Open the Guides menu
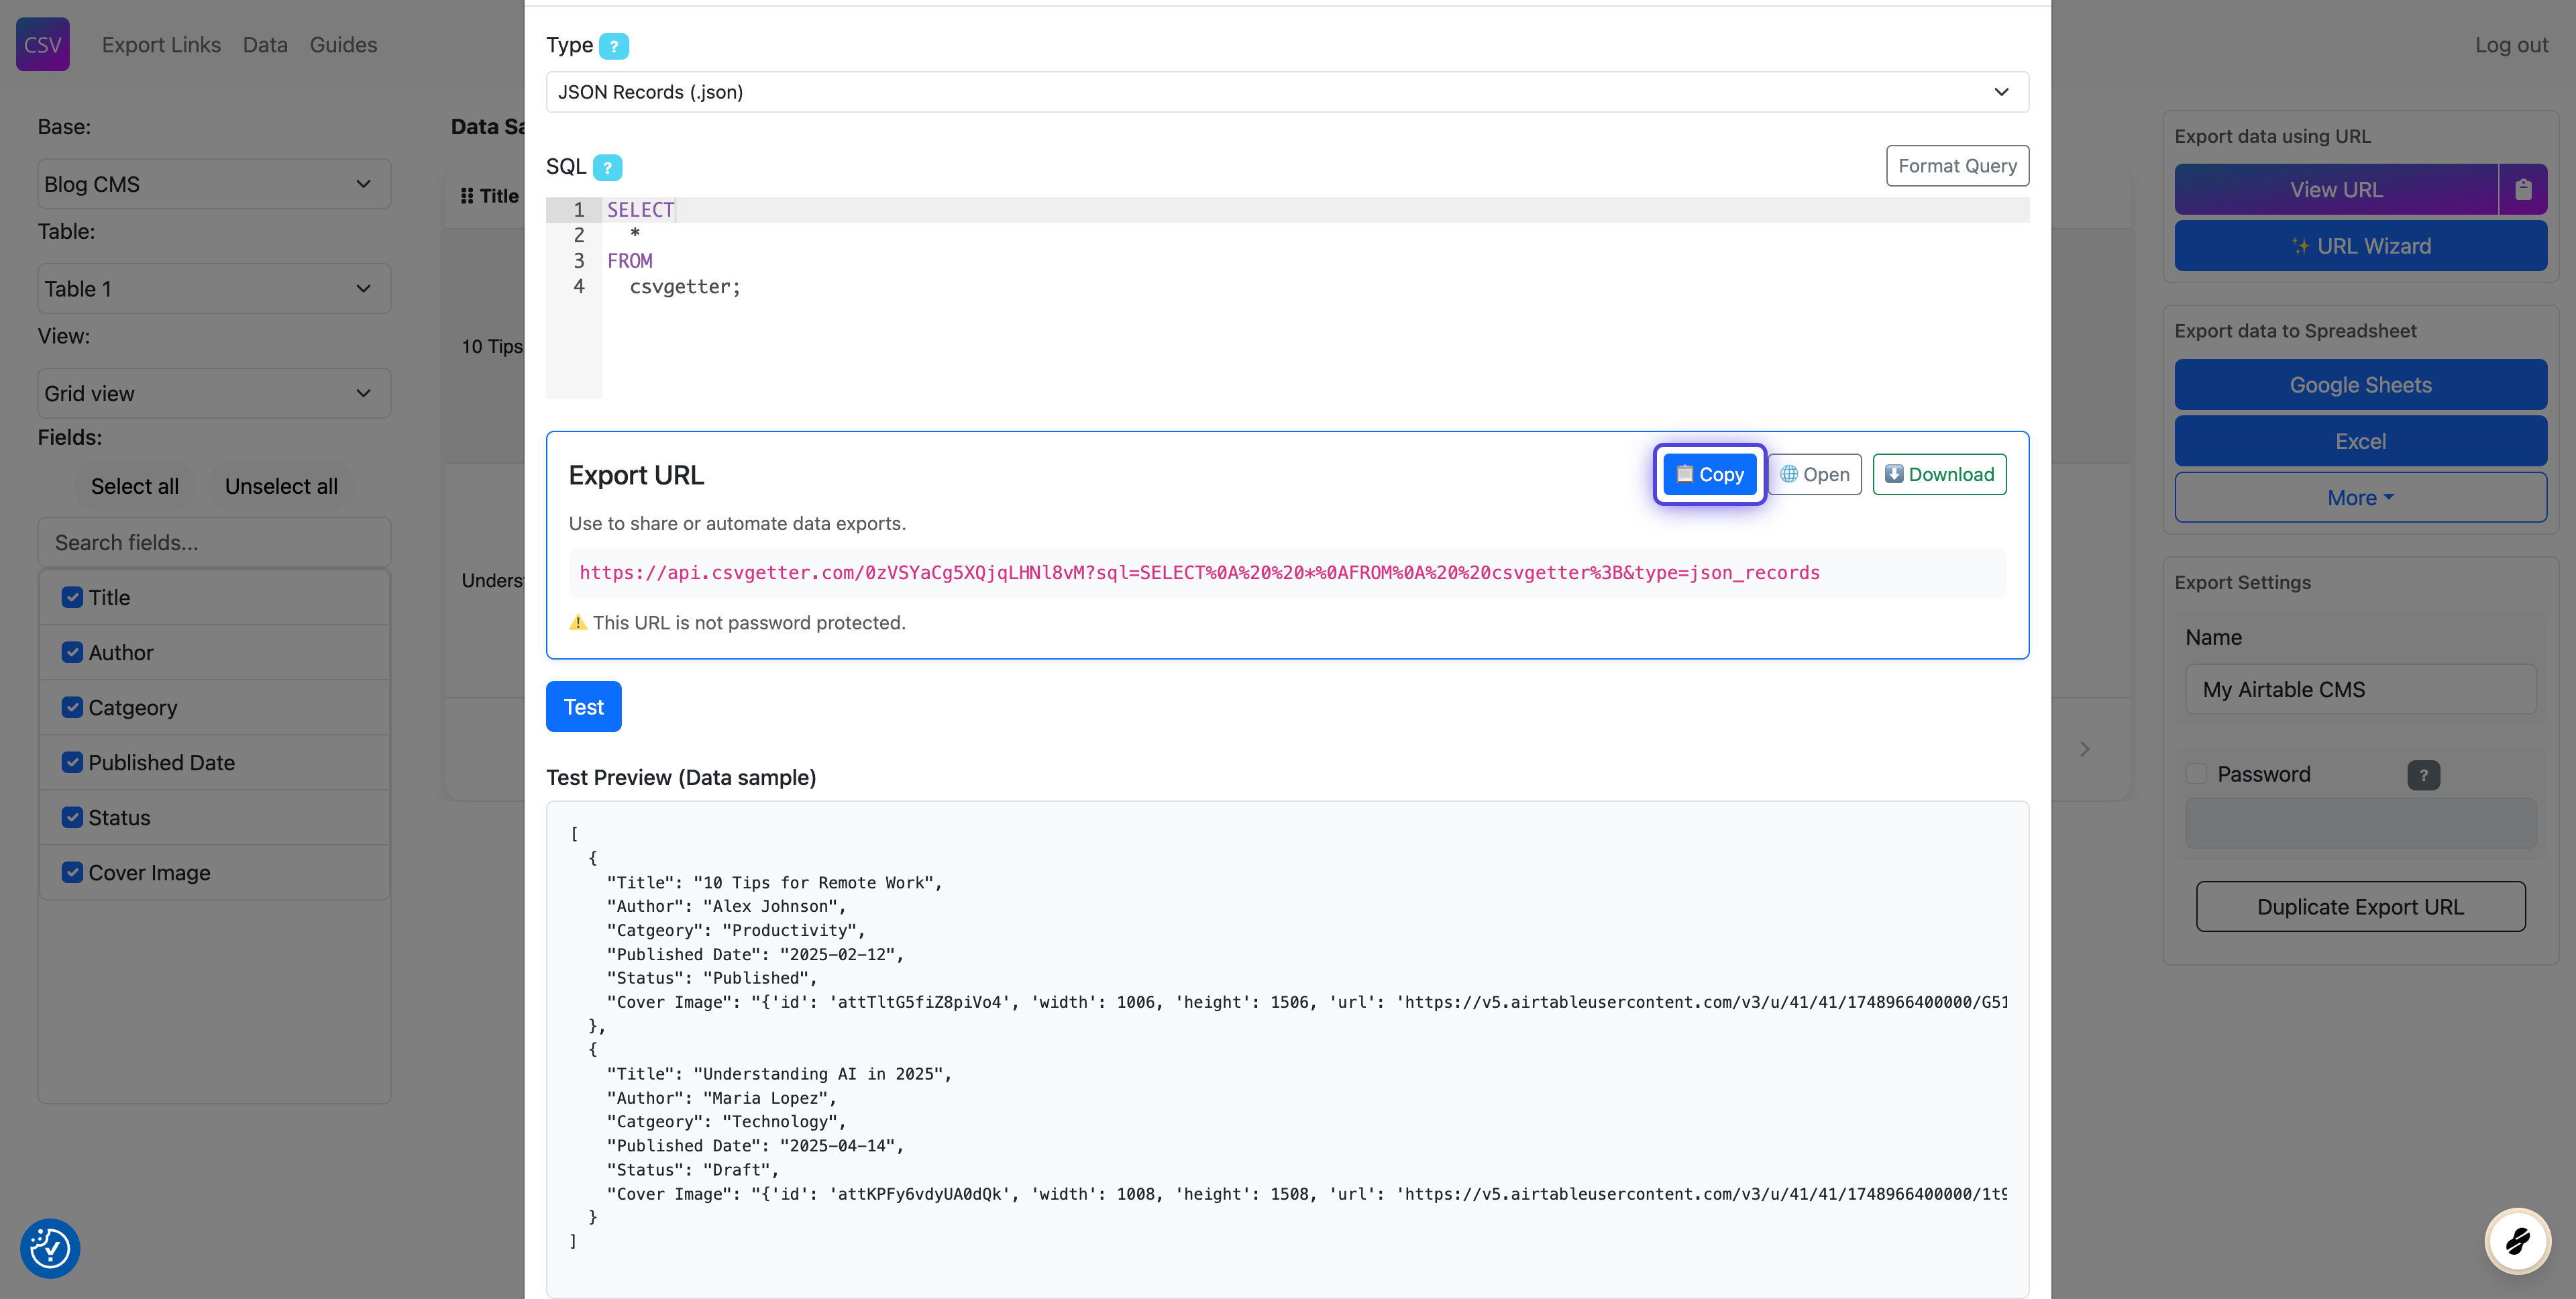Image resolution: width=2576 pixels, height=1299 pixels. click(x=343, y=45)
